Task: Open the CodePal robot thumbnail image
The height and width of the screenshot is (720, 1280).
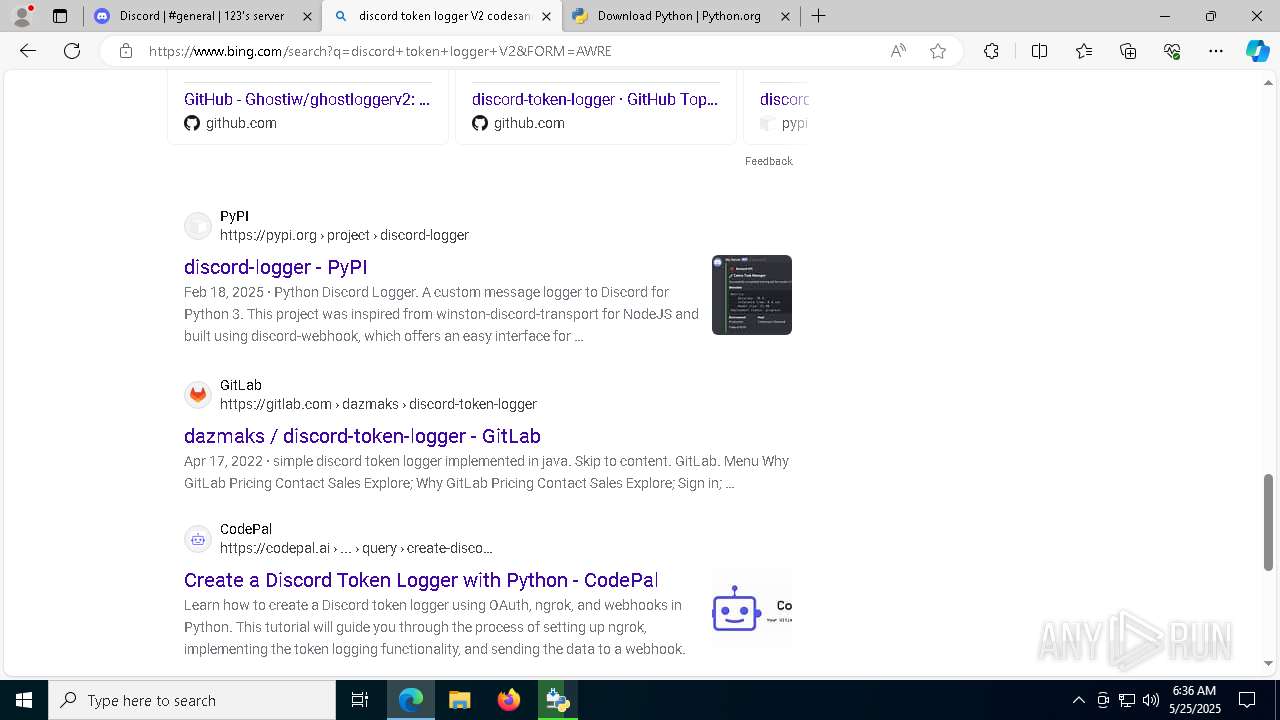Action: click(x=752, y=608)
